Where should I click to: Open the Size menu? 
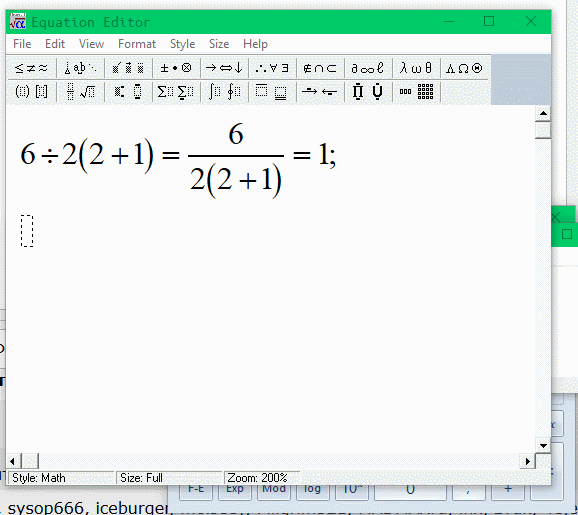coord(219,44)
